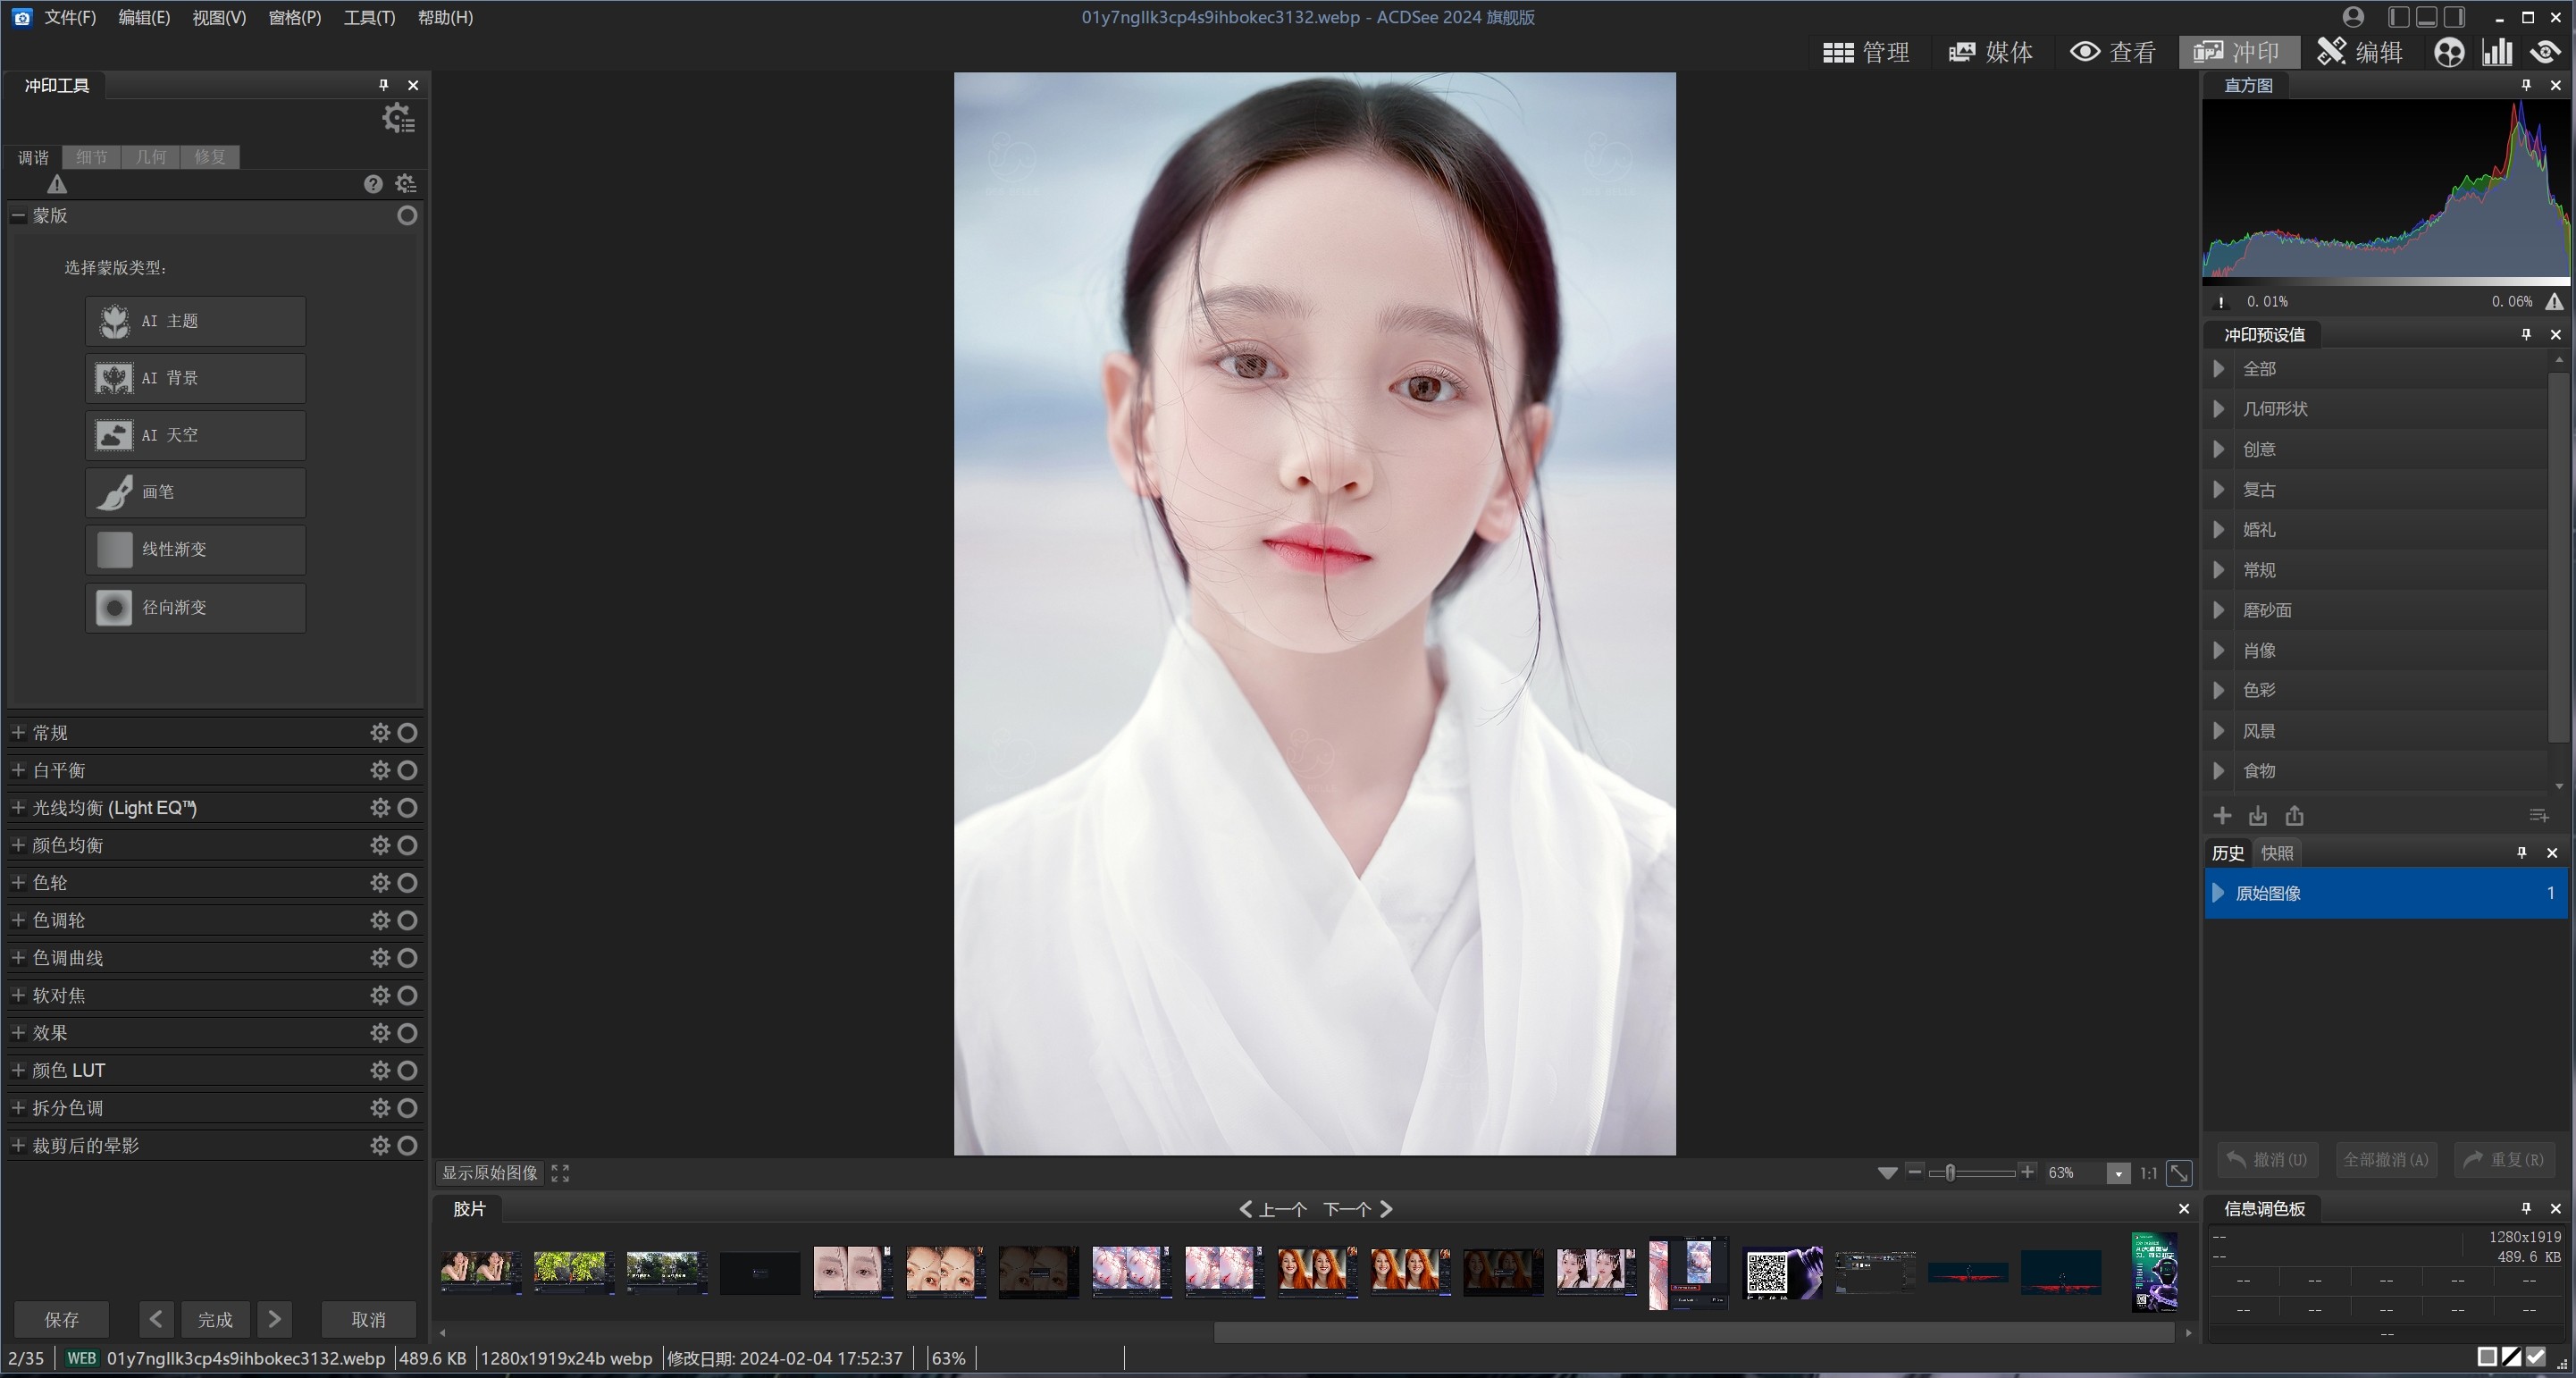The height and width of the screenshot is (1378, 2576).
Task: Open the 文件(F) menu
Action: coord(70,17)
